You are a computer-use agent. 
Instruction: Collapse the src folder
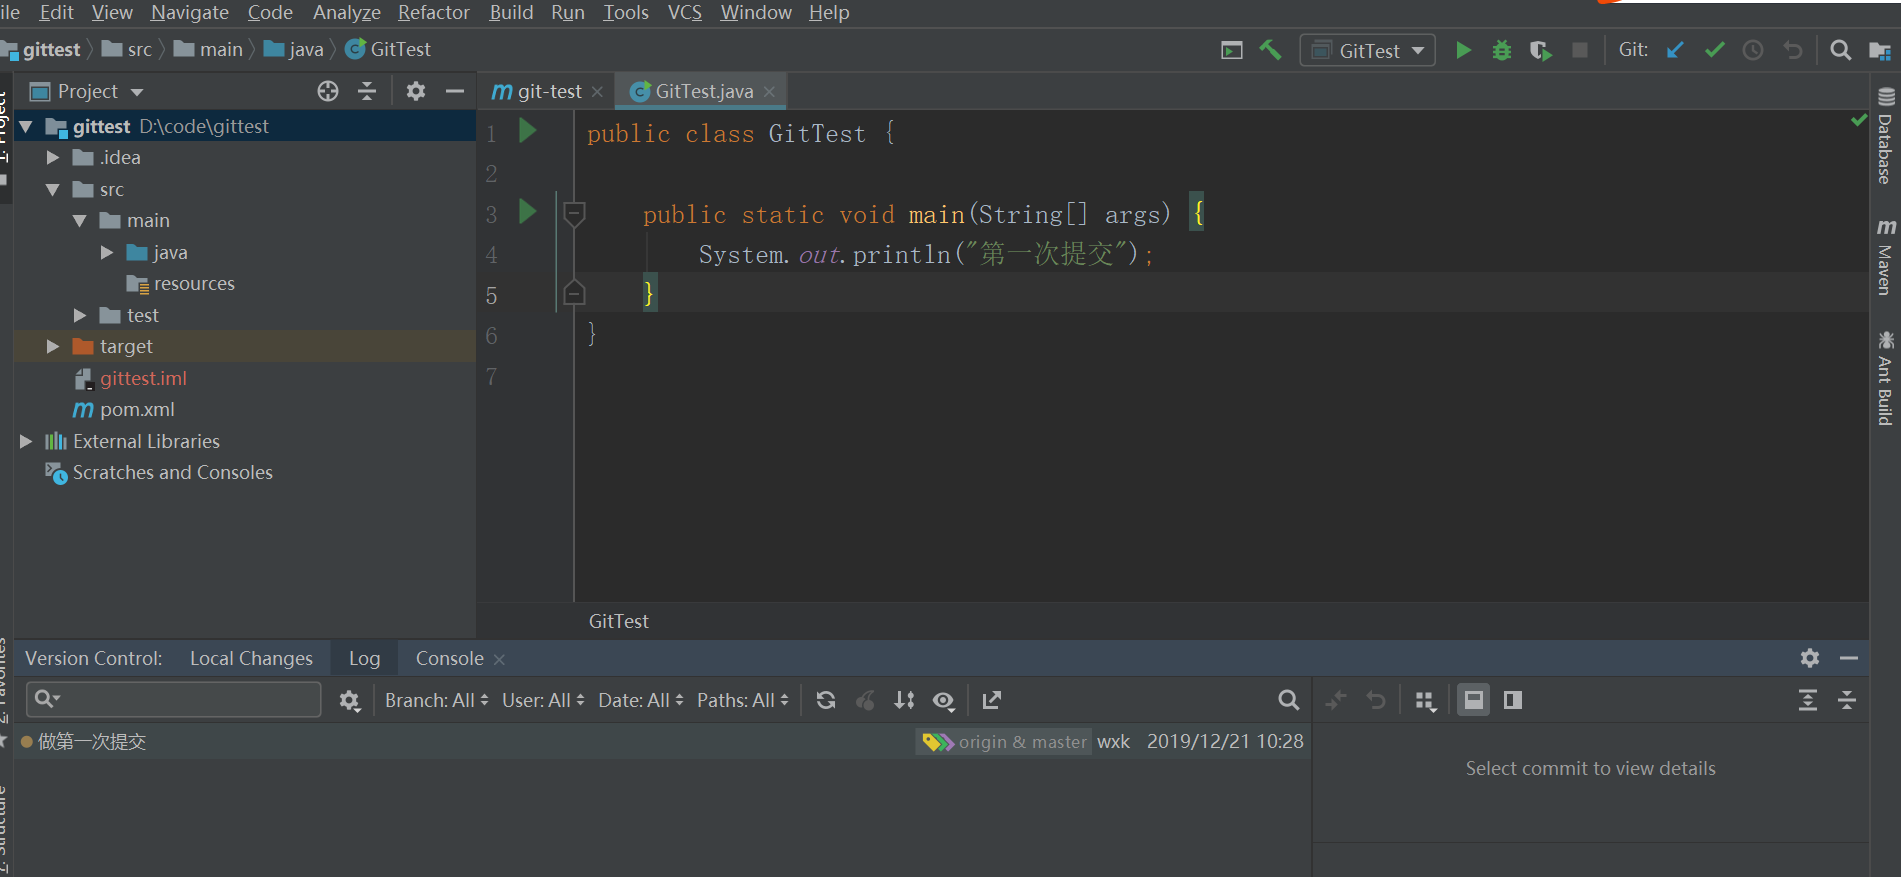[53, 189]
